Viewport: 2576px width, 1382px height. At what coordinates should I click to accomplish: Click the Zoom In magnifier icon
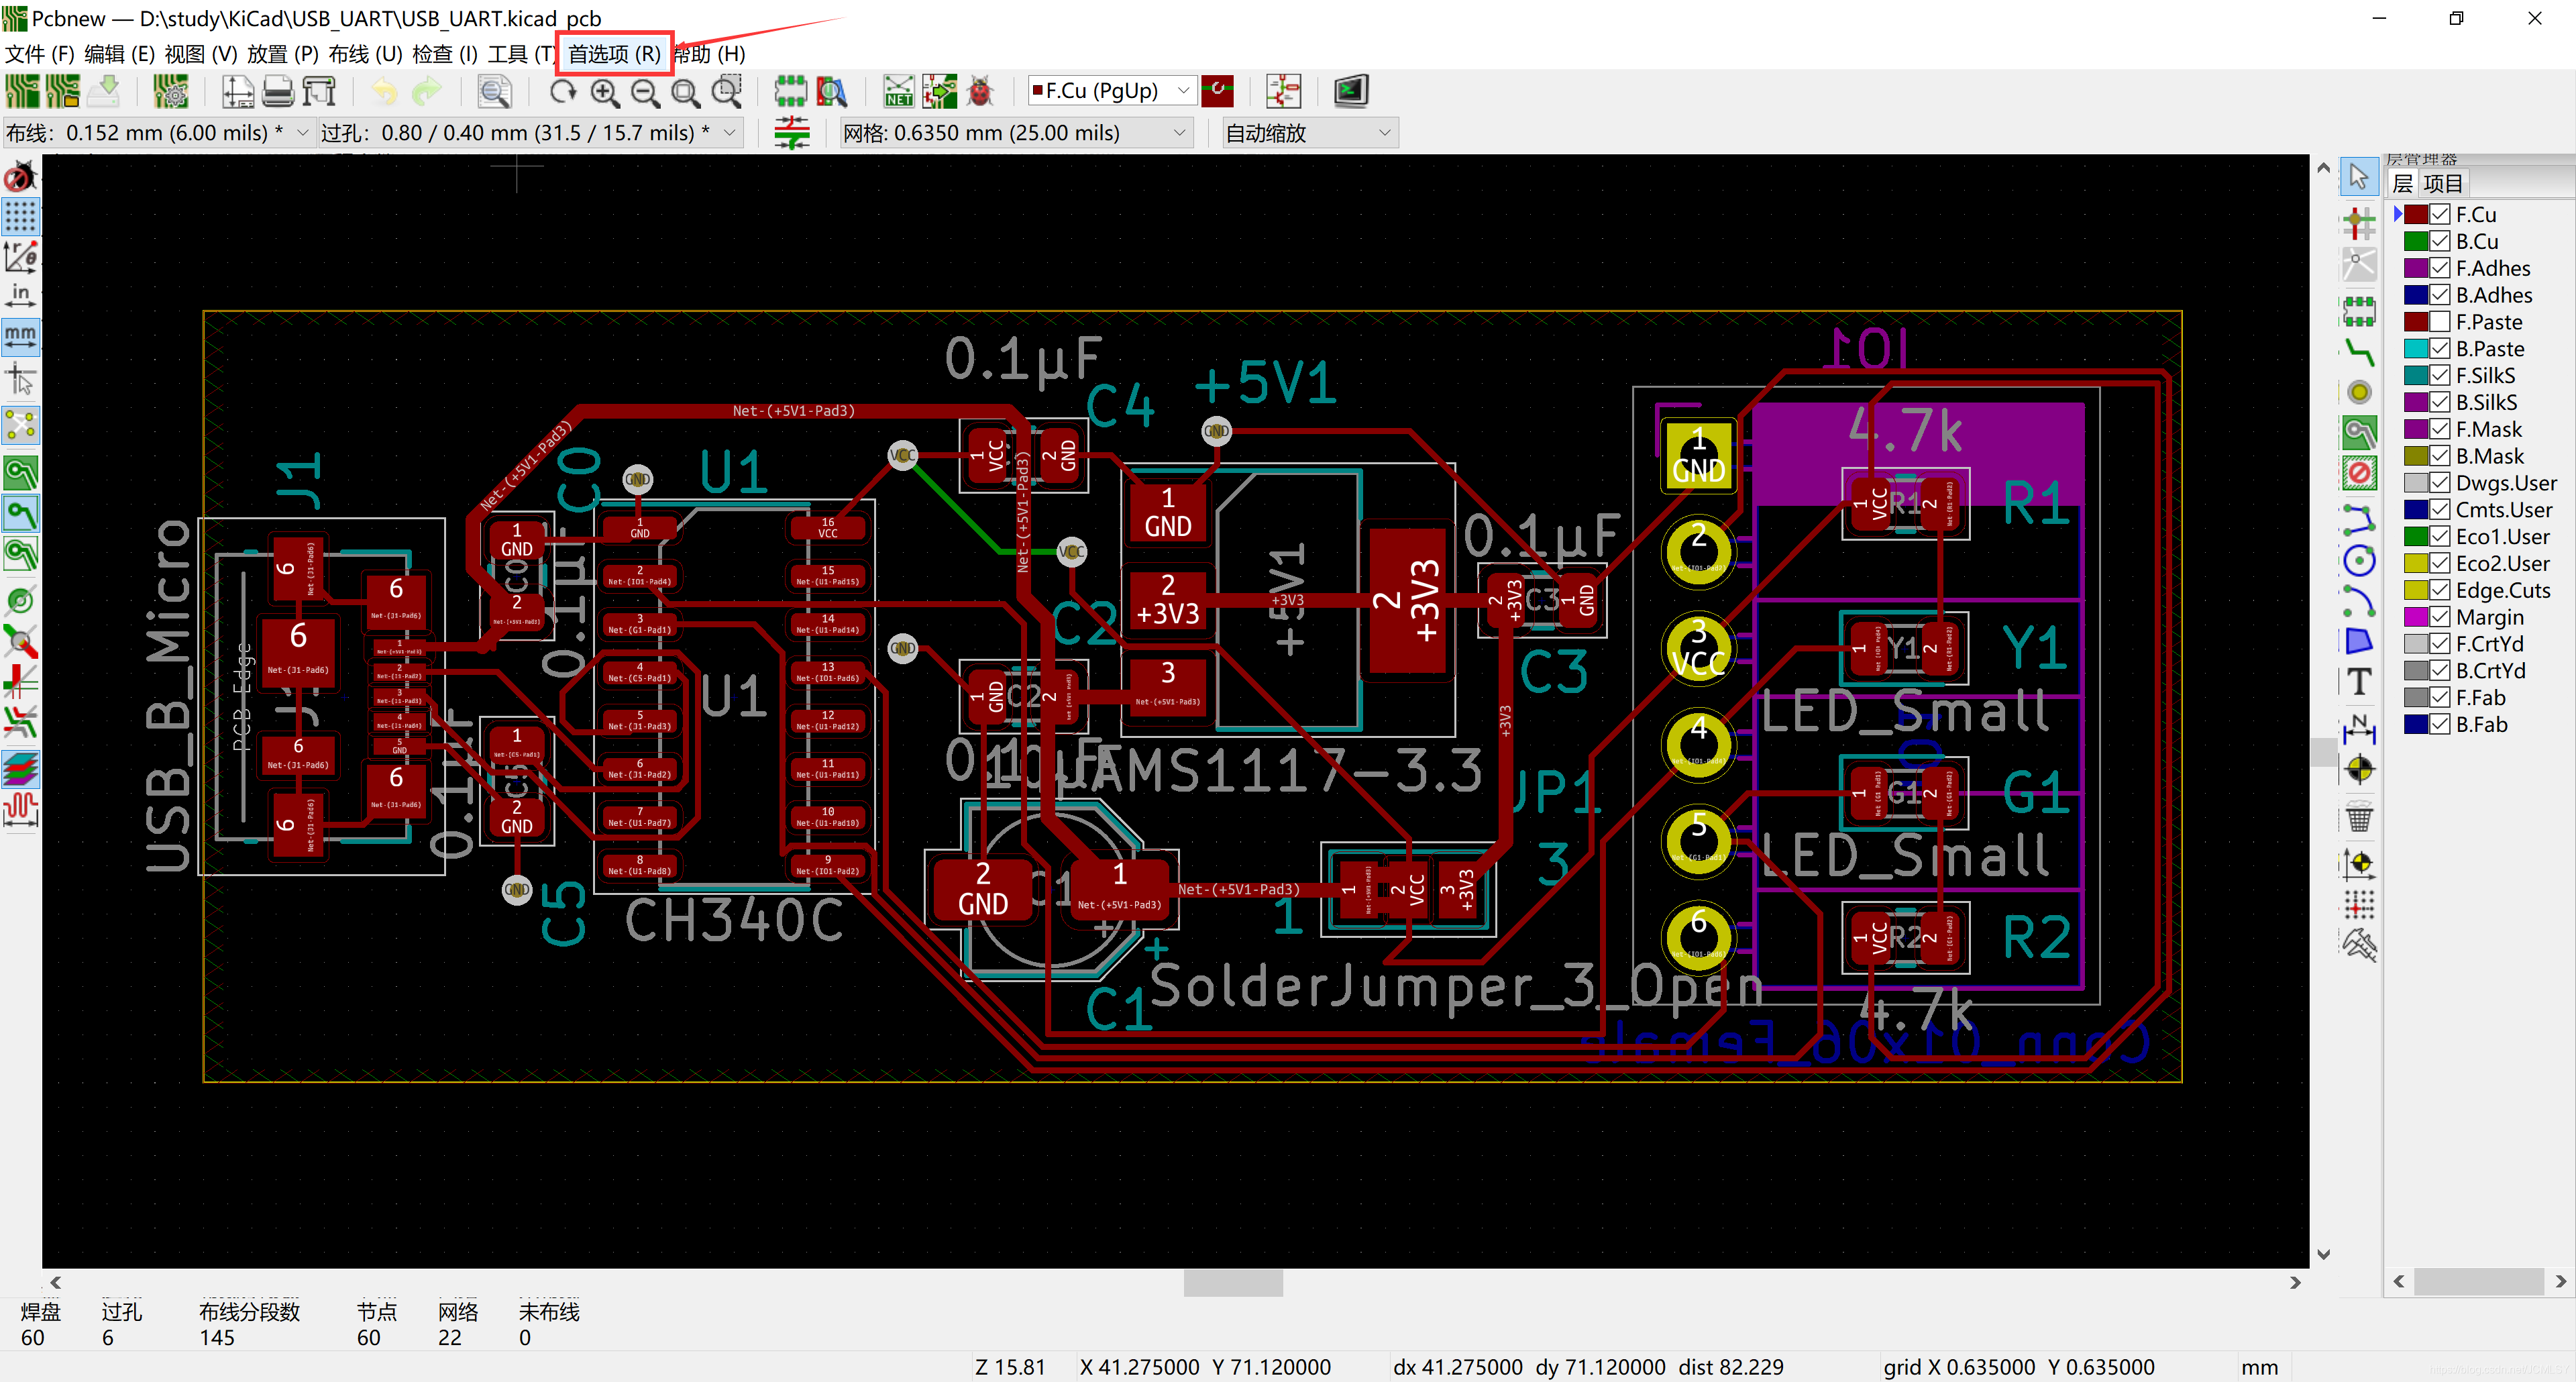pos(604,92)
